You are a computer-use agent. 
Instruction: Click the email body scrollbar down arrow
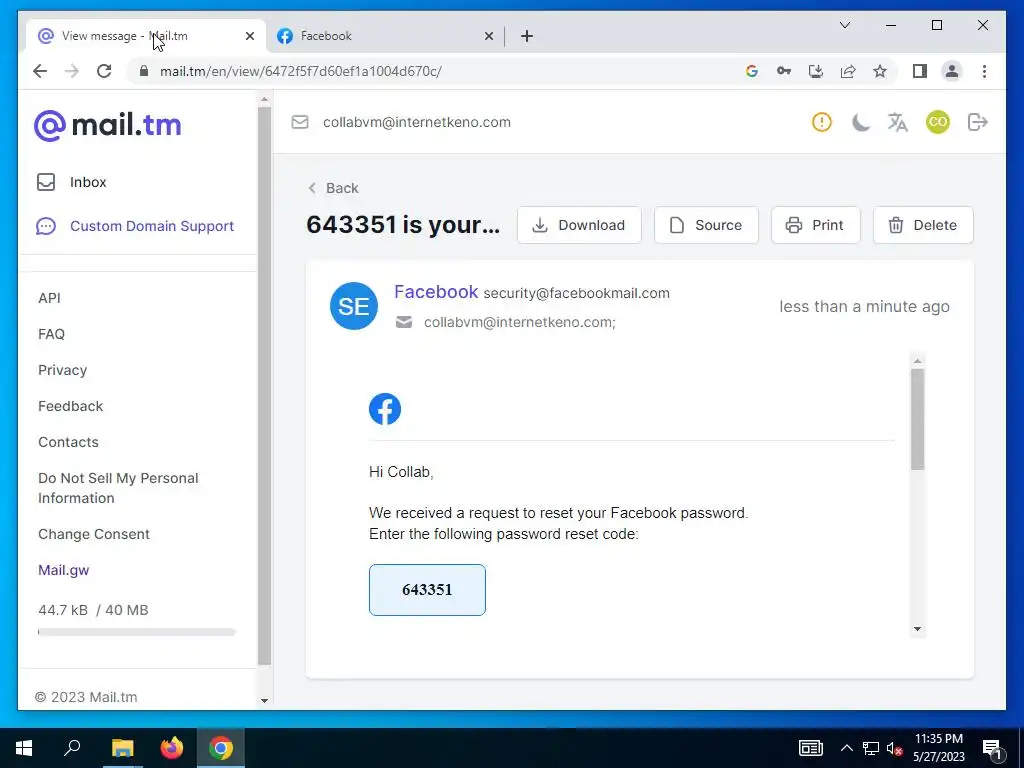click(x=918, y=629)
